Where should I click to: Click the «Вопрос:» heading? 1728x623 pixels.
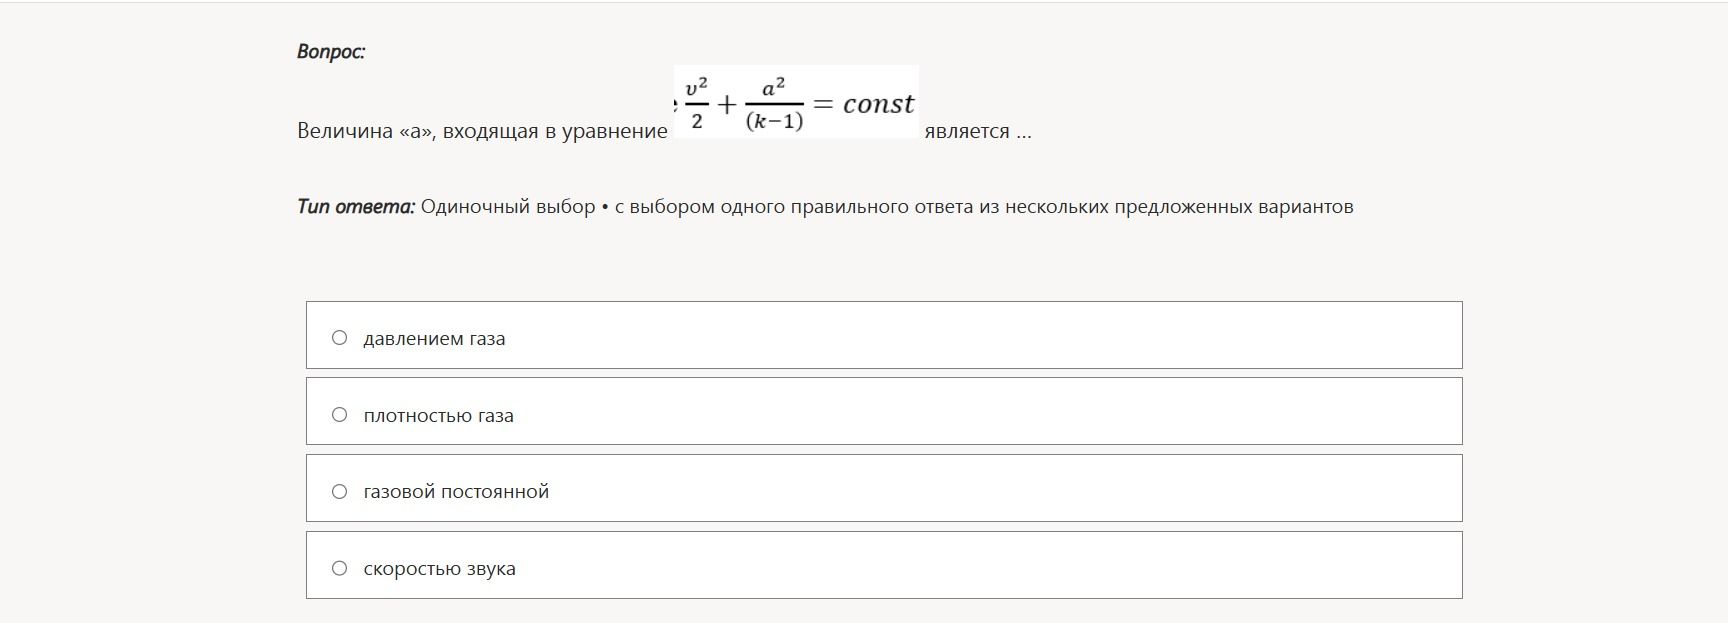[331, 52]
